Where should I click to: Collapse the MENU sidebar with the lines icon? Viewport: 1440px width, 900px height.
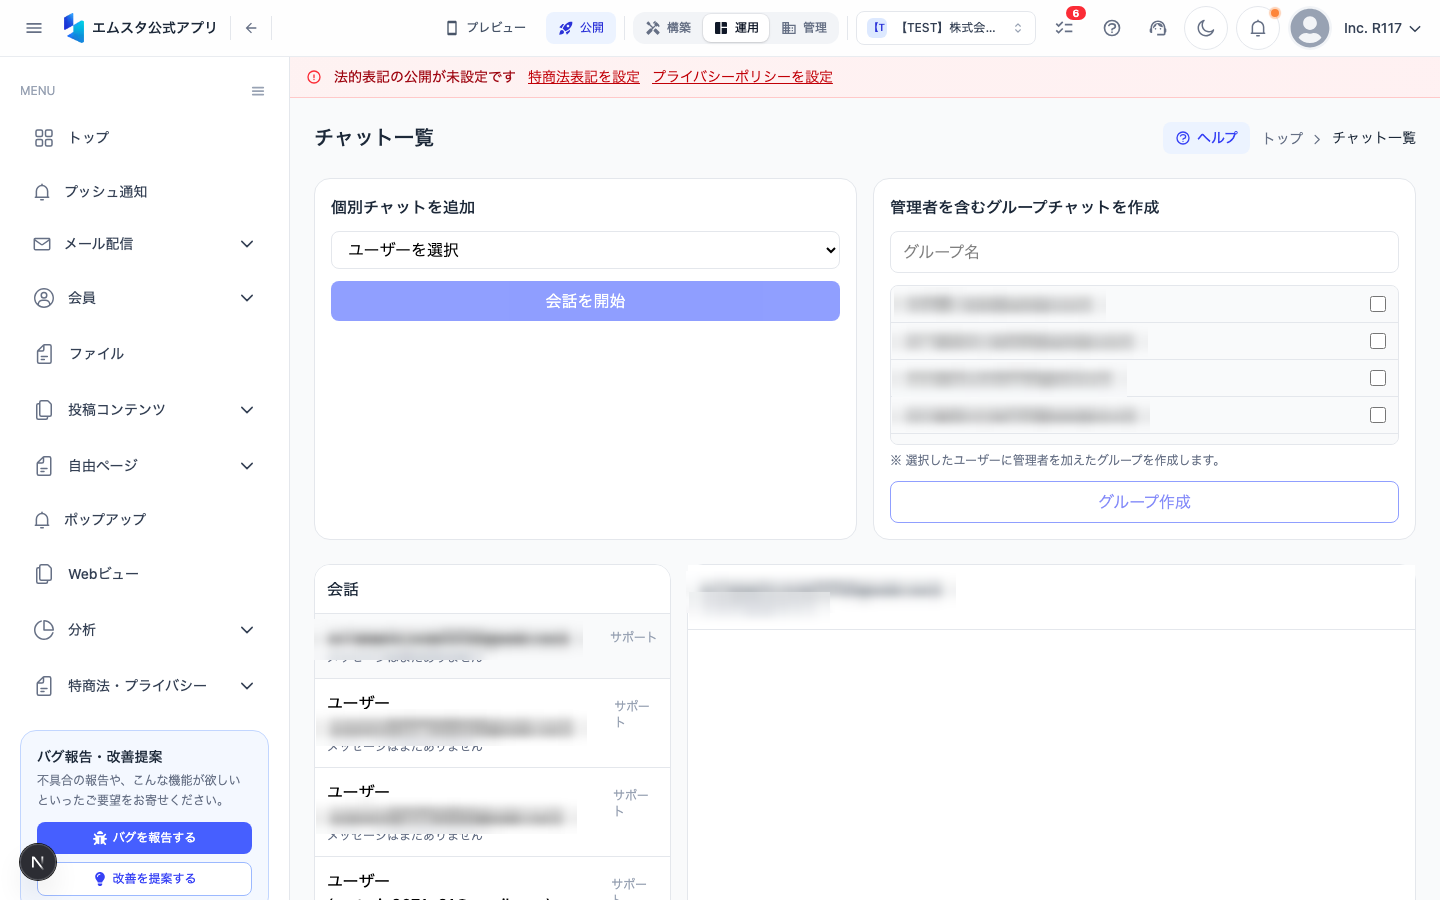tap(258, 91)
